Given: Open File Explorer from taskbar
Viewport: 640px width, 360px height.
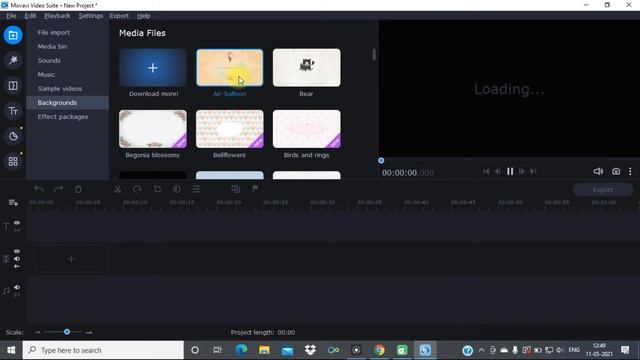Looking at the screenshot, I should [x=264, y=350].
